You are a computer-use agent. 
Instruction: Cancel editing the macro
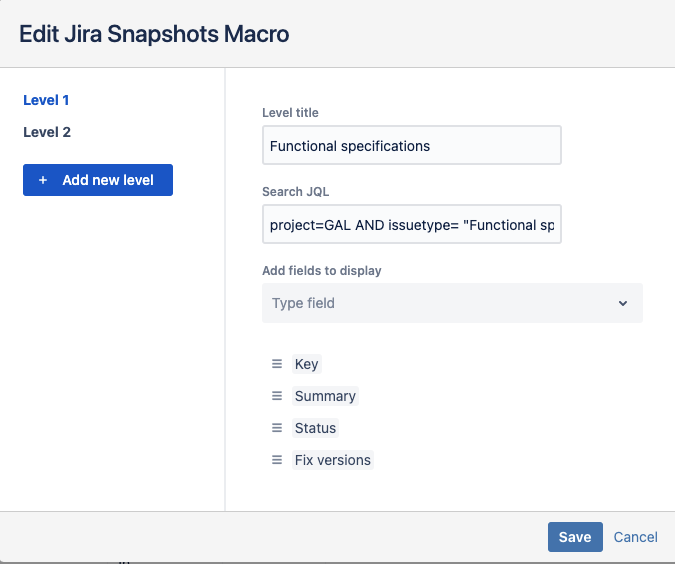[x=635, y=537]
